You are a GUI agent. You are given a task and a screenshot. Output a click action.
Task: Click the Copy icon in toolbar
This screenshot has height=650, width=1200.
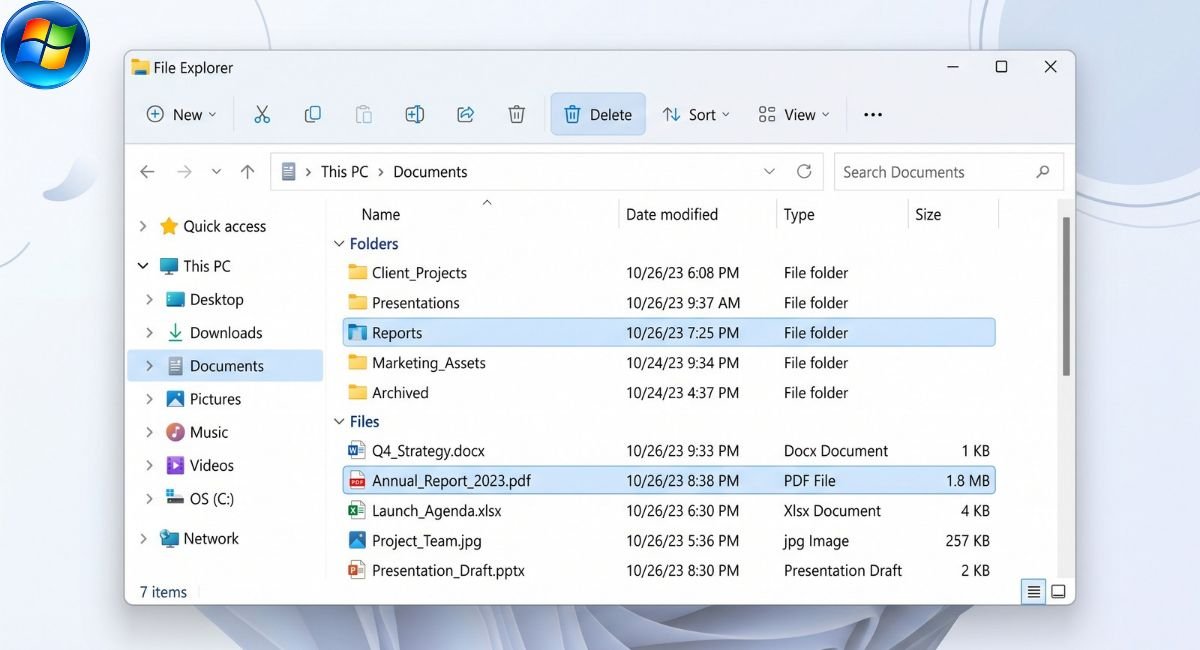pyautogui.click(x=313, y=115)
